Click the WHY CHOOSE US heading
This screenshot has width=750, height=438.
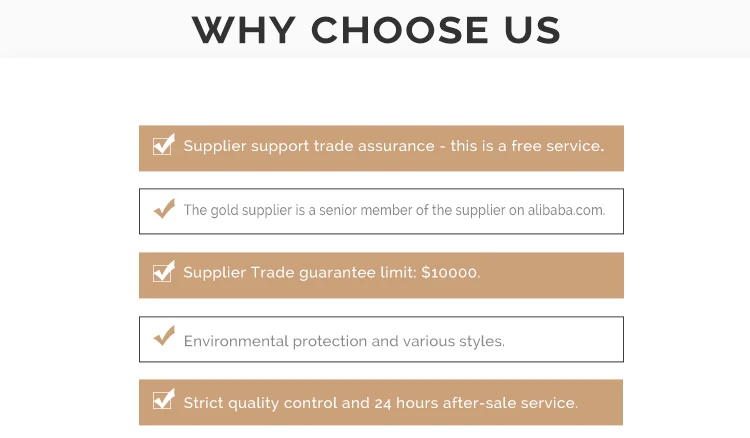(376, 30)
